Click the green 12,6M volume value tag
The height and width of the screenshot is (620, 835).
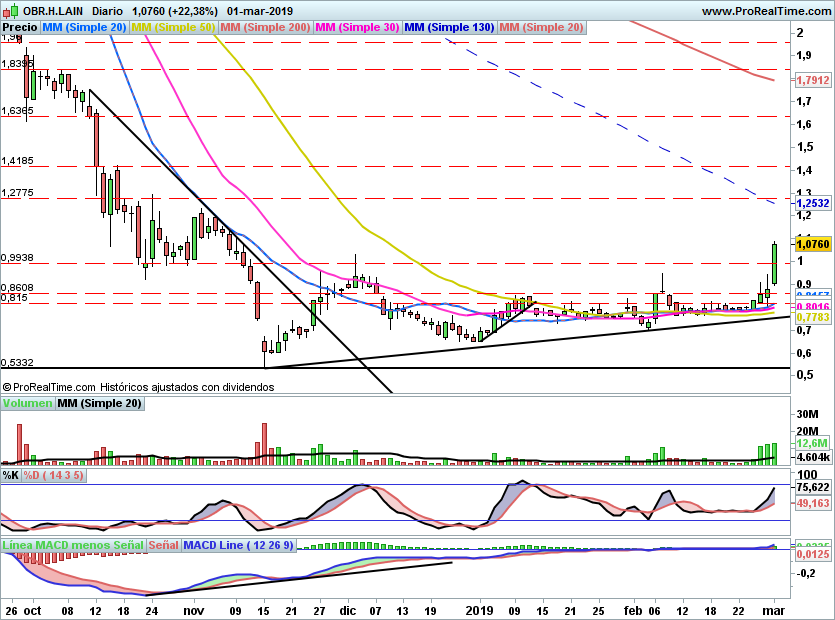click(x=811, y=443)
